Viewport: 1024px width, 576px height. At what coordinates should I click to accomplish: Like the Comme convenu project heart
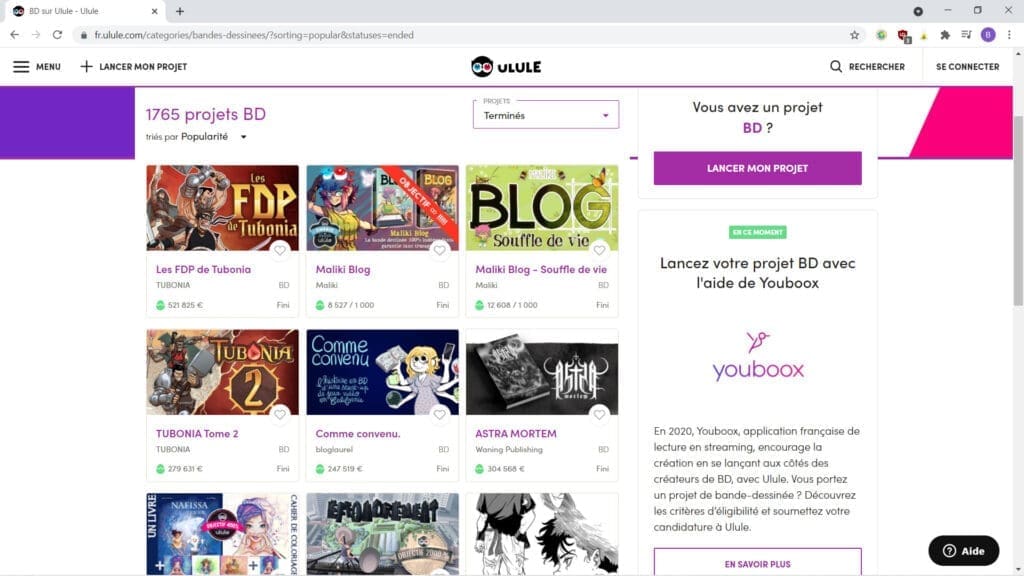pyautogui.click(x=440, y=414)
